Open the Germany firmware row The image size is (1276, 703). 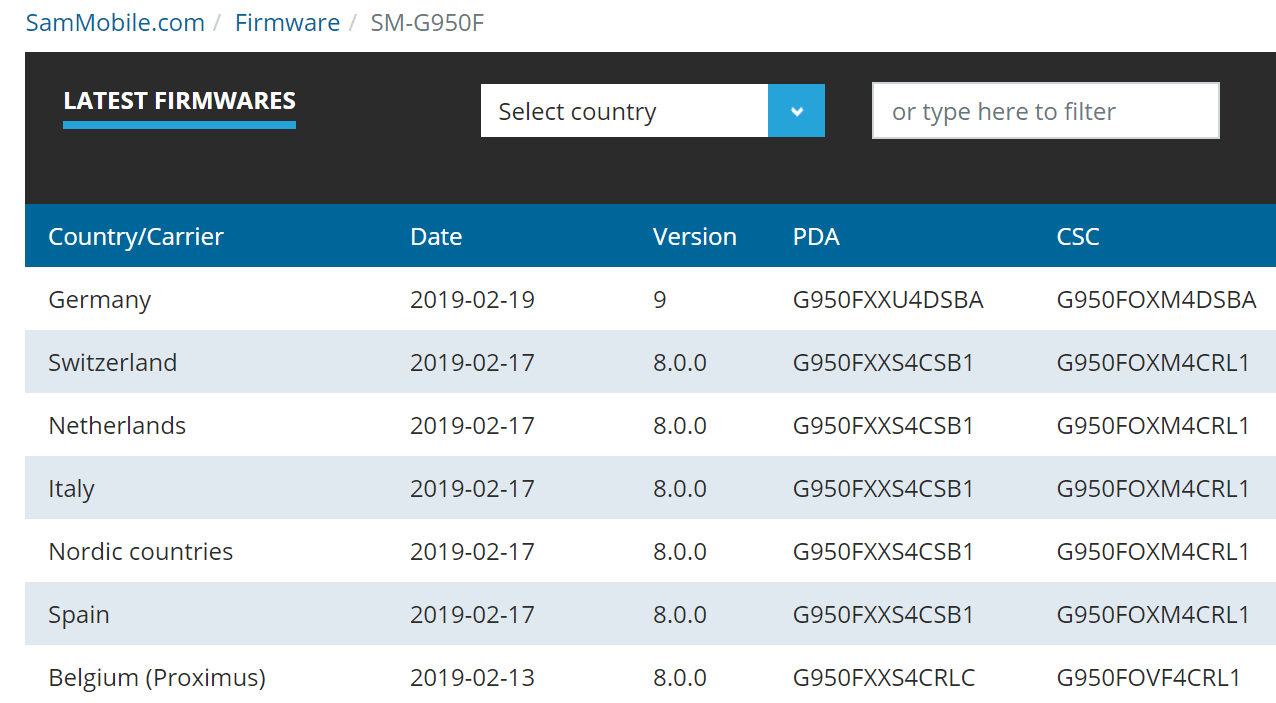650,299
